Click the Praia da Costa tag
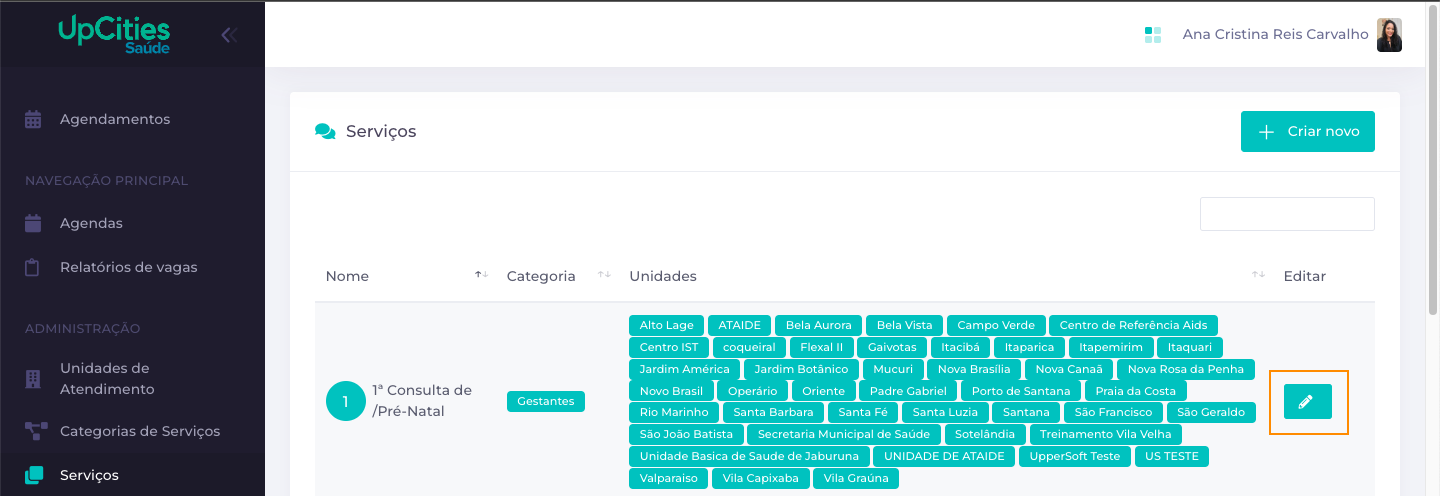The image size is (1440, 496). [x=1136, y=391]
